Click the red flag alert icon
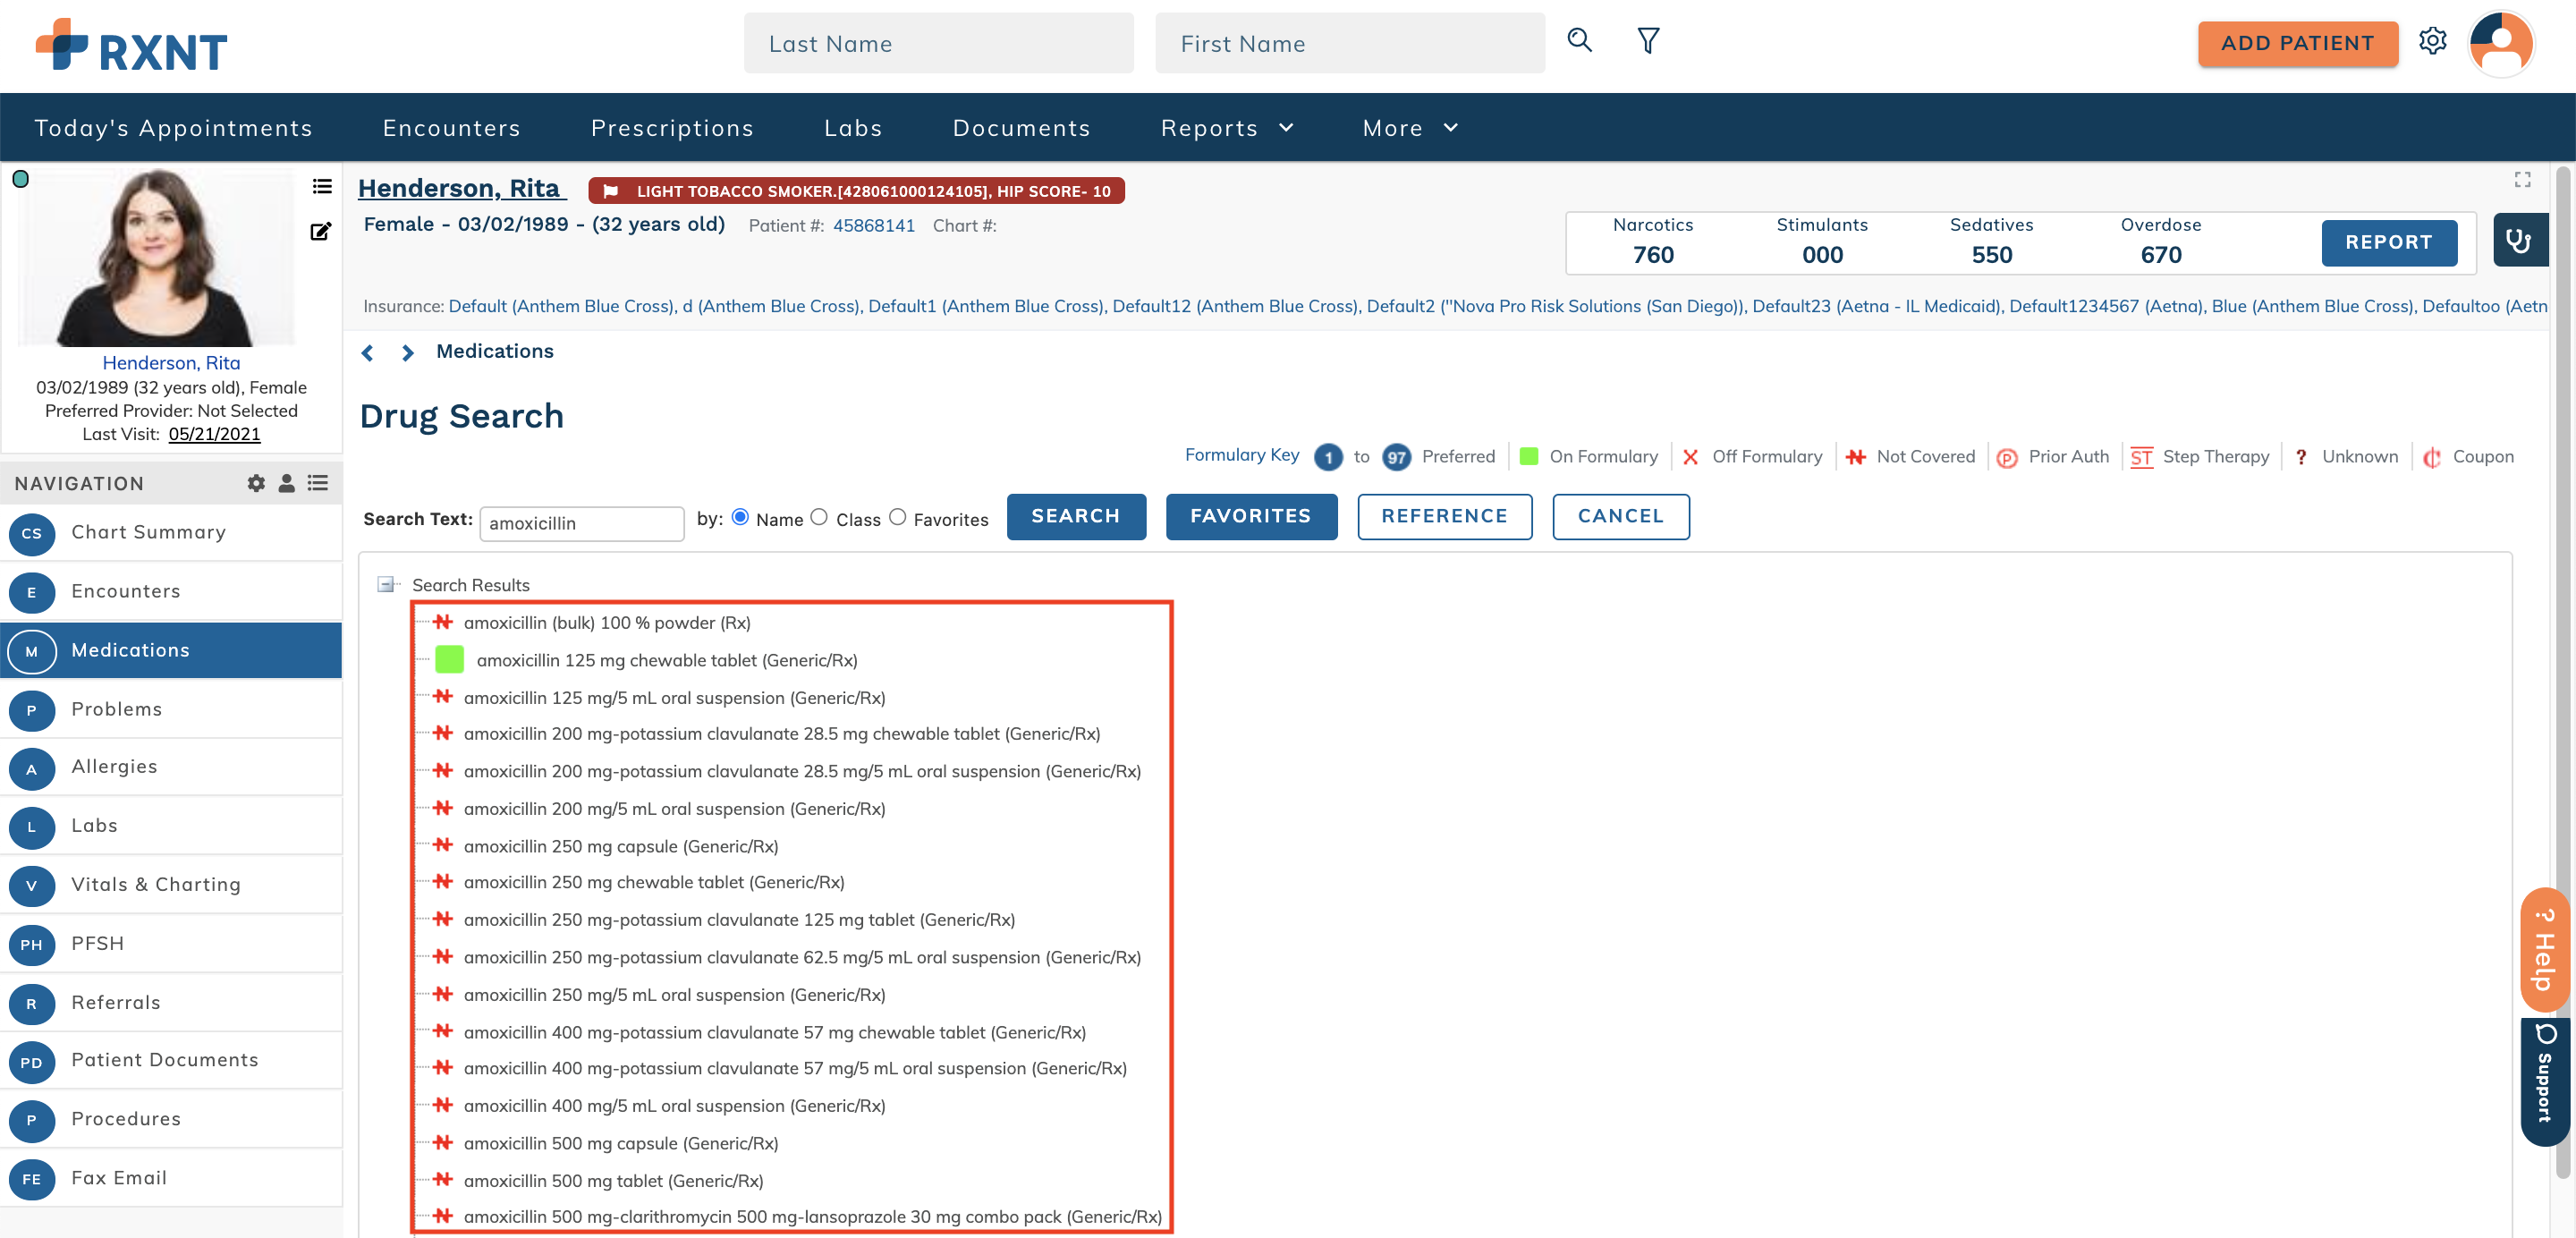This screenshot has height=1238, width=2576. (x=610, y=191)
